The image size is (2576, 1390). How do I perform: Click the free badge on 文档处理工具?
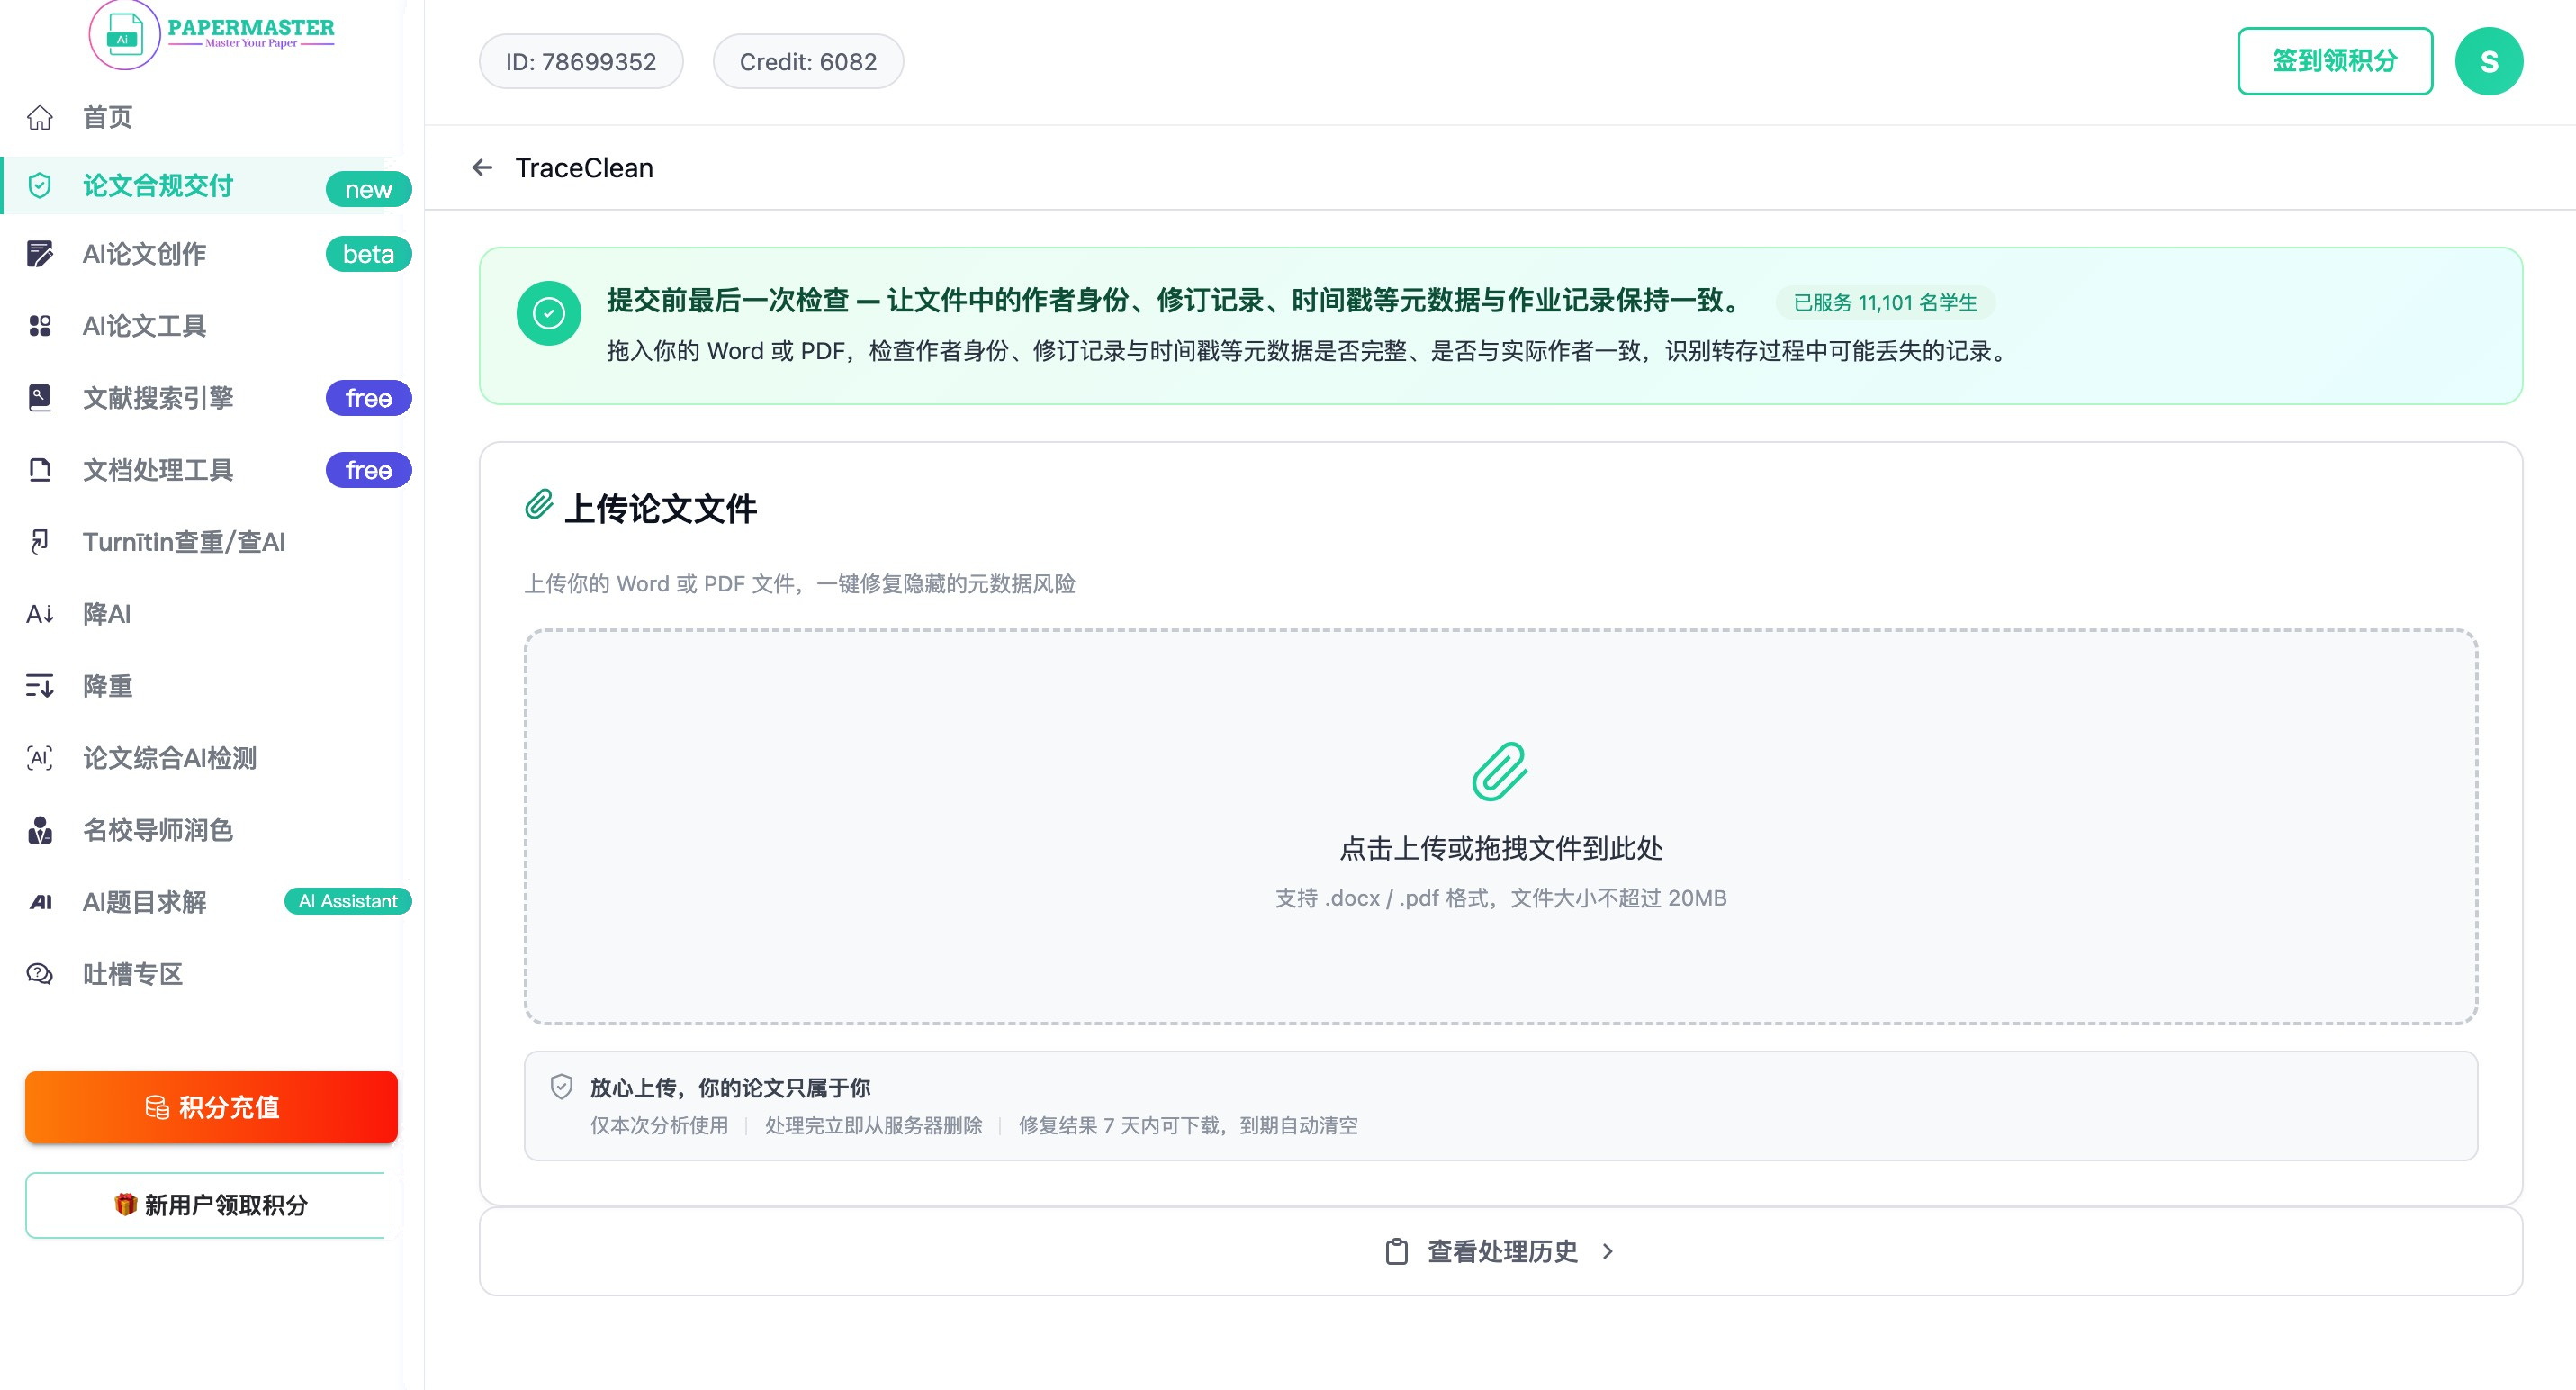click(x=368, y=470)
